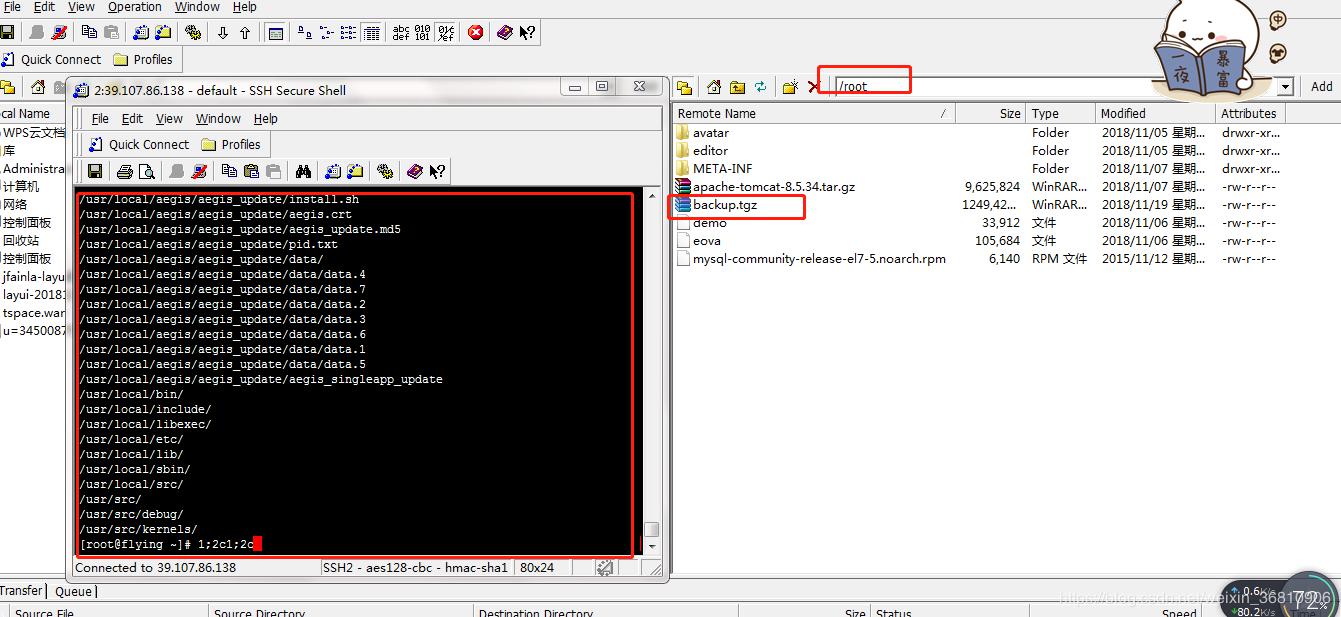Click the download arrow icon in main toolbar

click(x=223, y=33)
